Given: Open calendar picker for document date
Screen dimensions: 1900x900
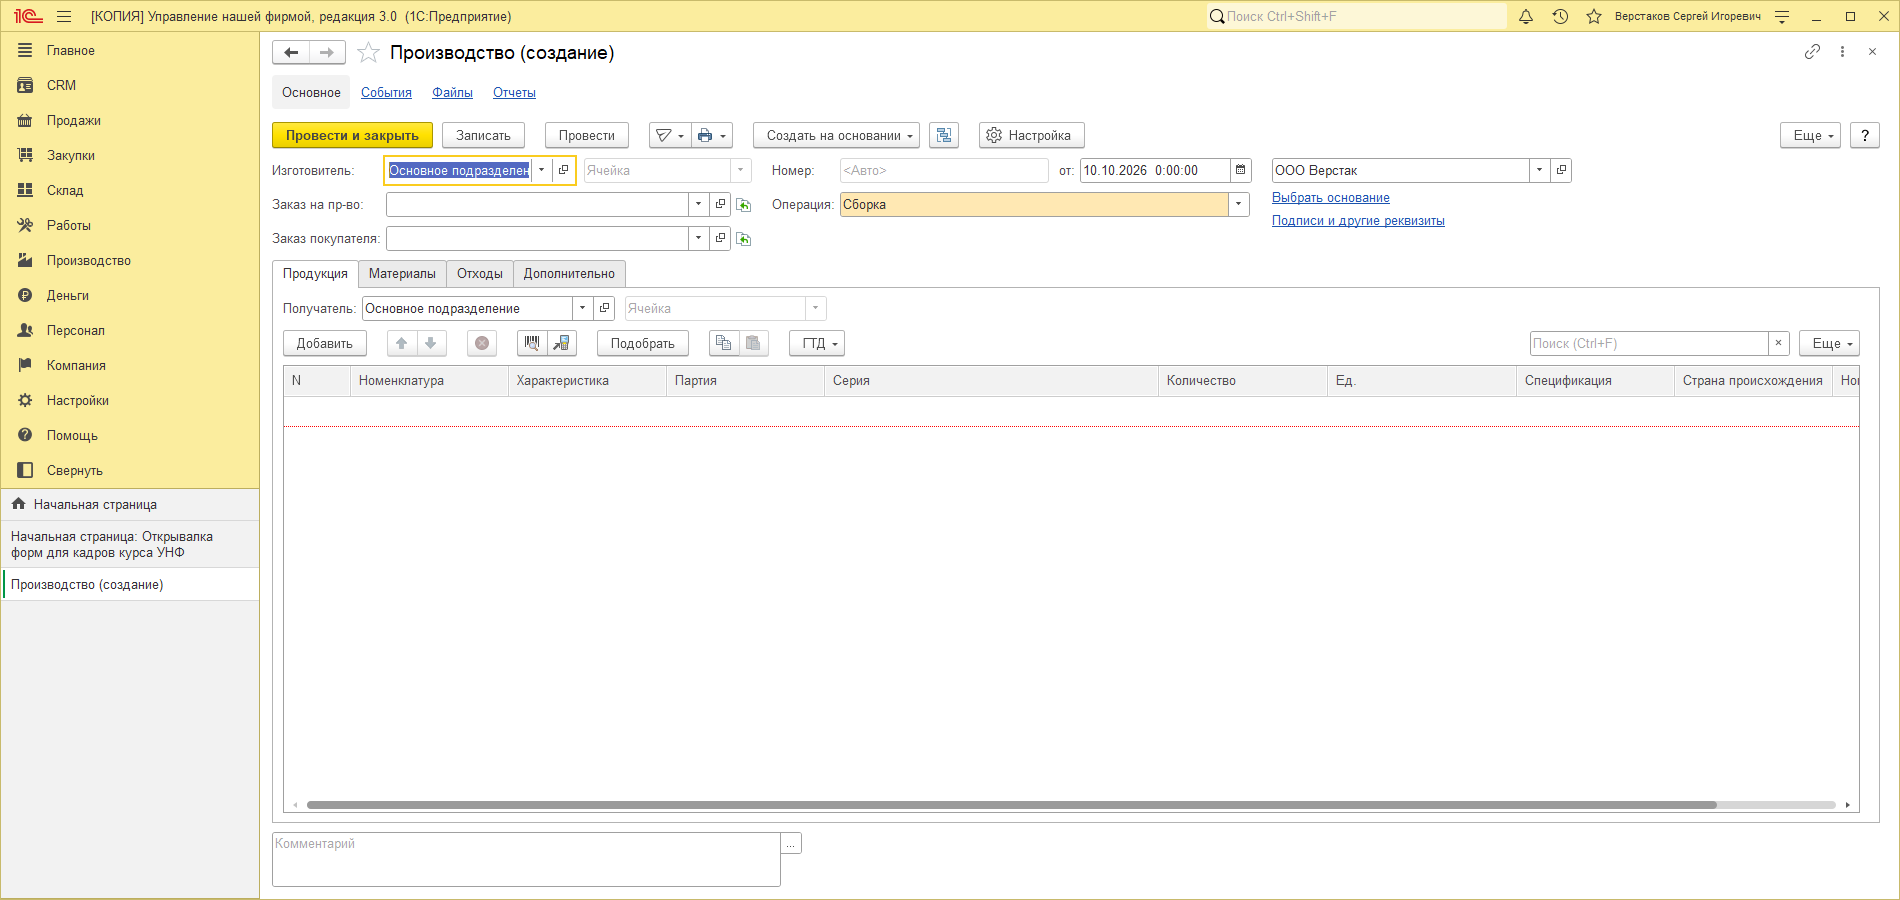Looking at the screenshot, I should tap(1241, 170).
